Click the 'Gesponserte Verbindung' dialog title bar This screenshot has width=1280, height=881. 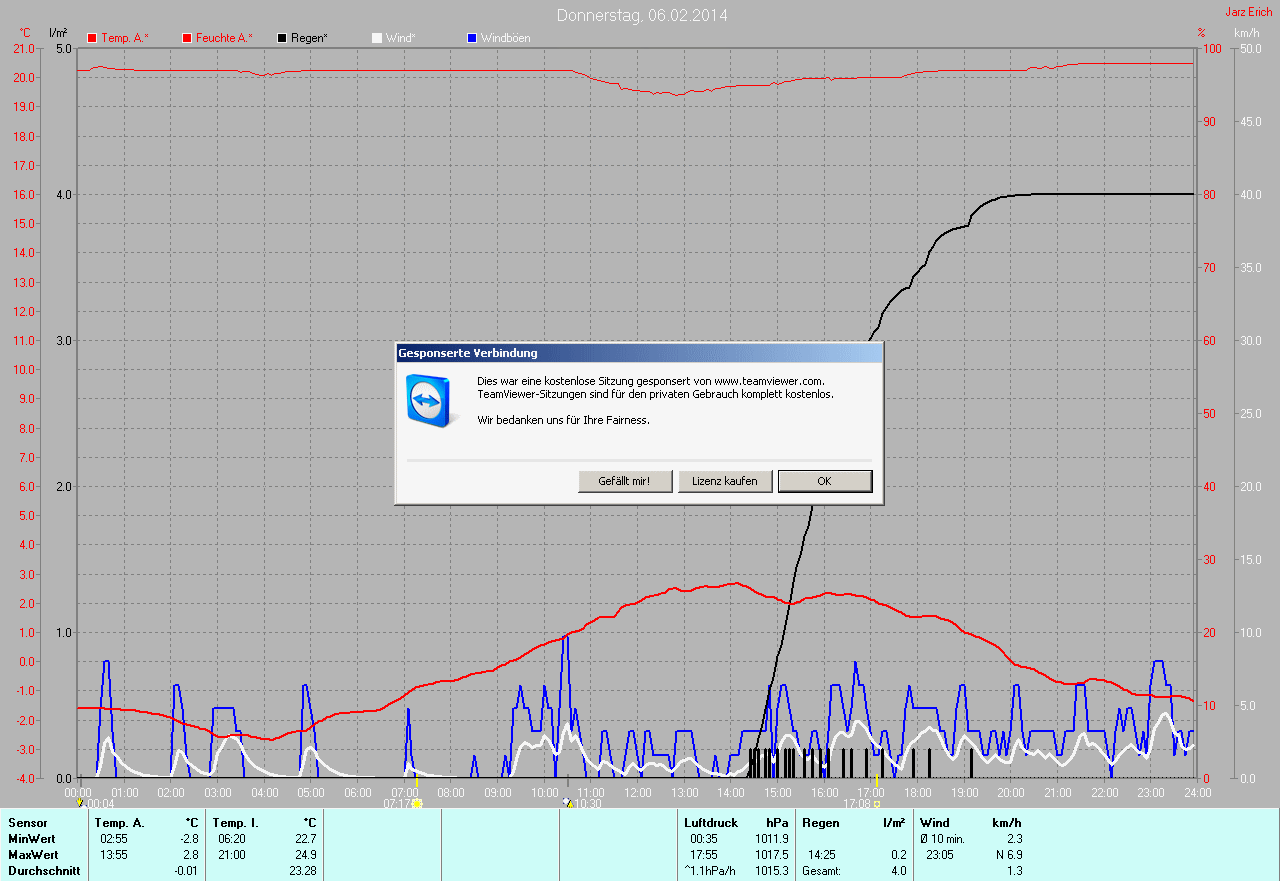point(639,353)
